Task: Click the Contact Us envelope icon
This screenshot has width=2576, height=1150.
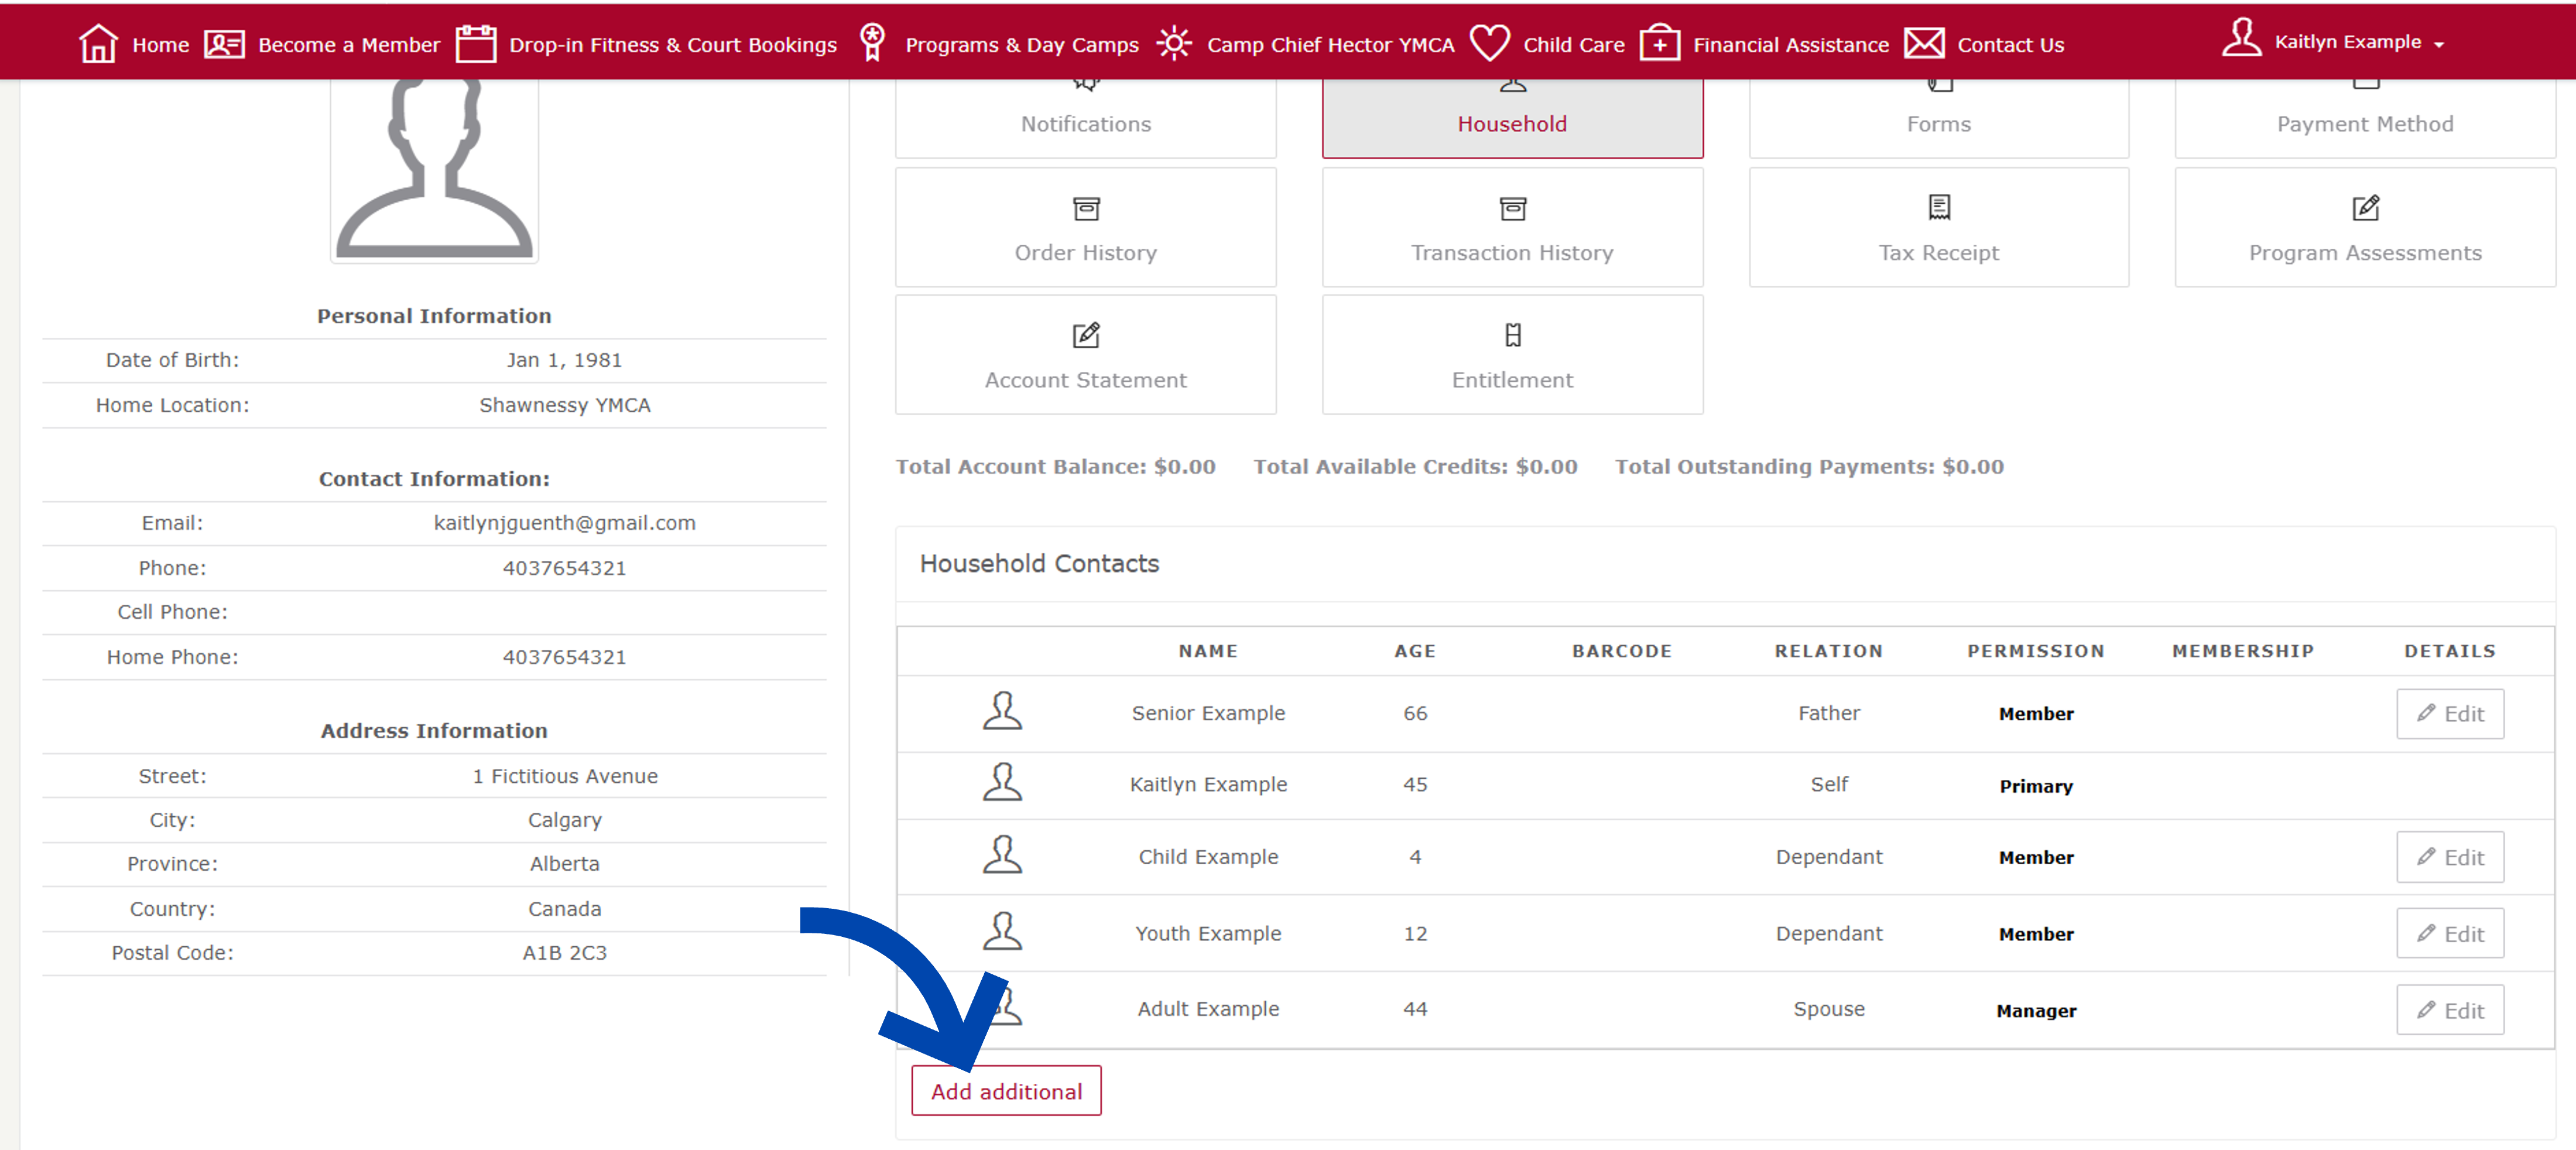Action: (1924, 44)
